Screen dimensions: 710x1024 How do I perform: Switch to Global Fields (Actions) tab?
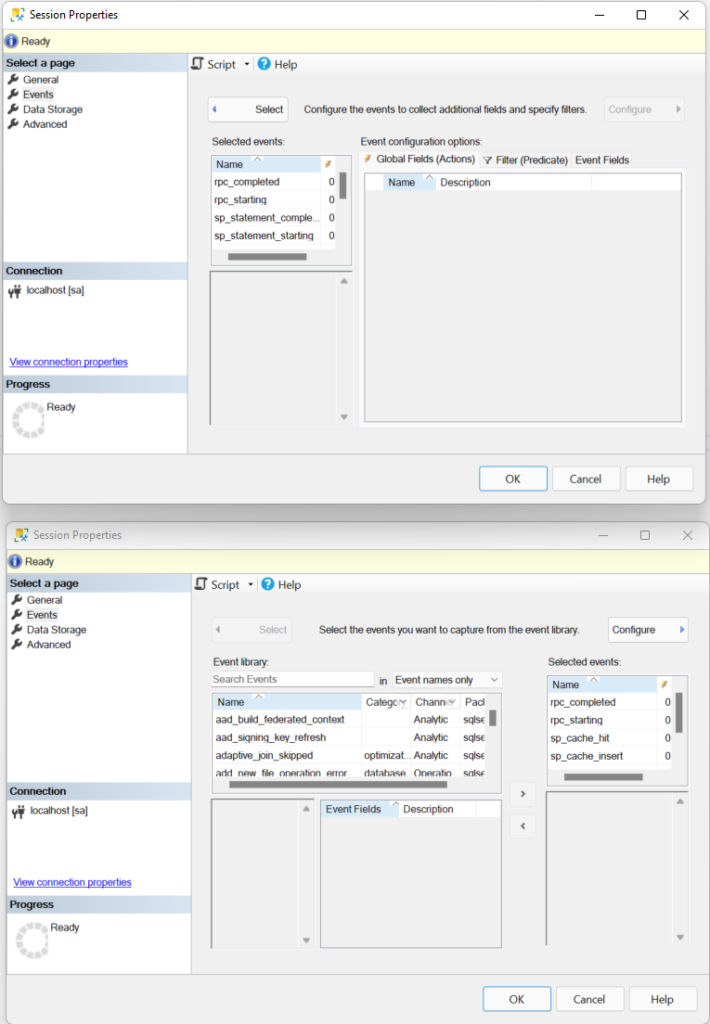(x=419, y=159)
